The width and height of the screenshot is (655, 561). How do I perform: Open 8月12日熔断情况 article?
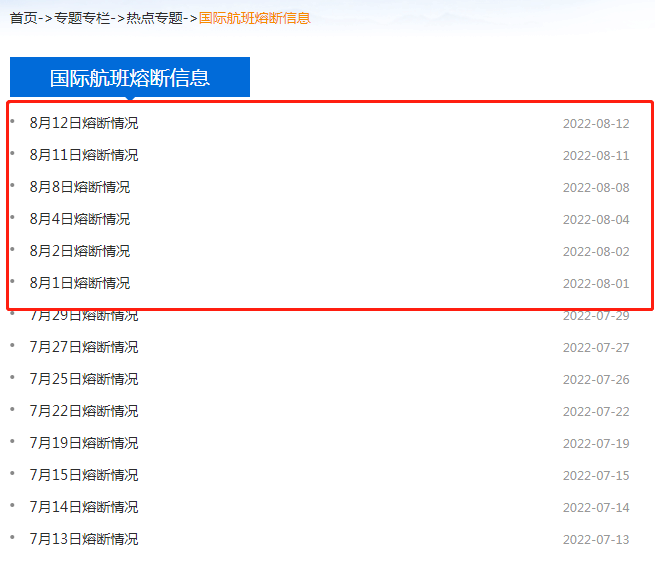click(x=84, y=123)
